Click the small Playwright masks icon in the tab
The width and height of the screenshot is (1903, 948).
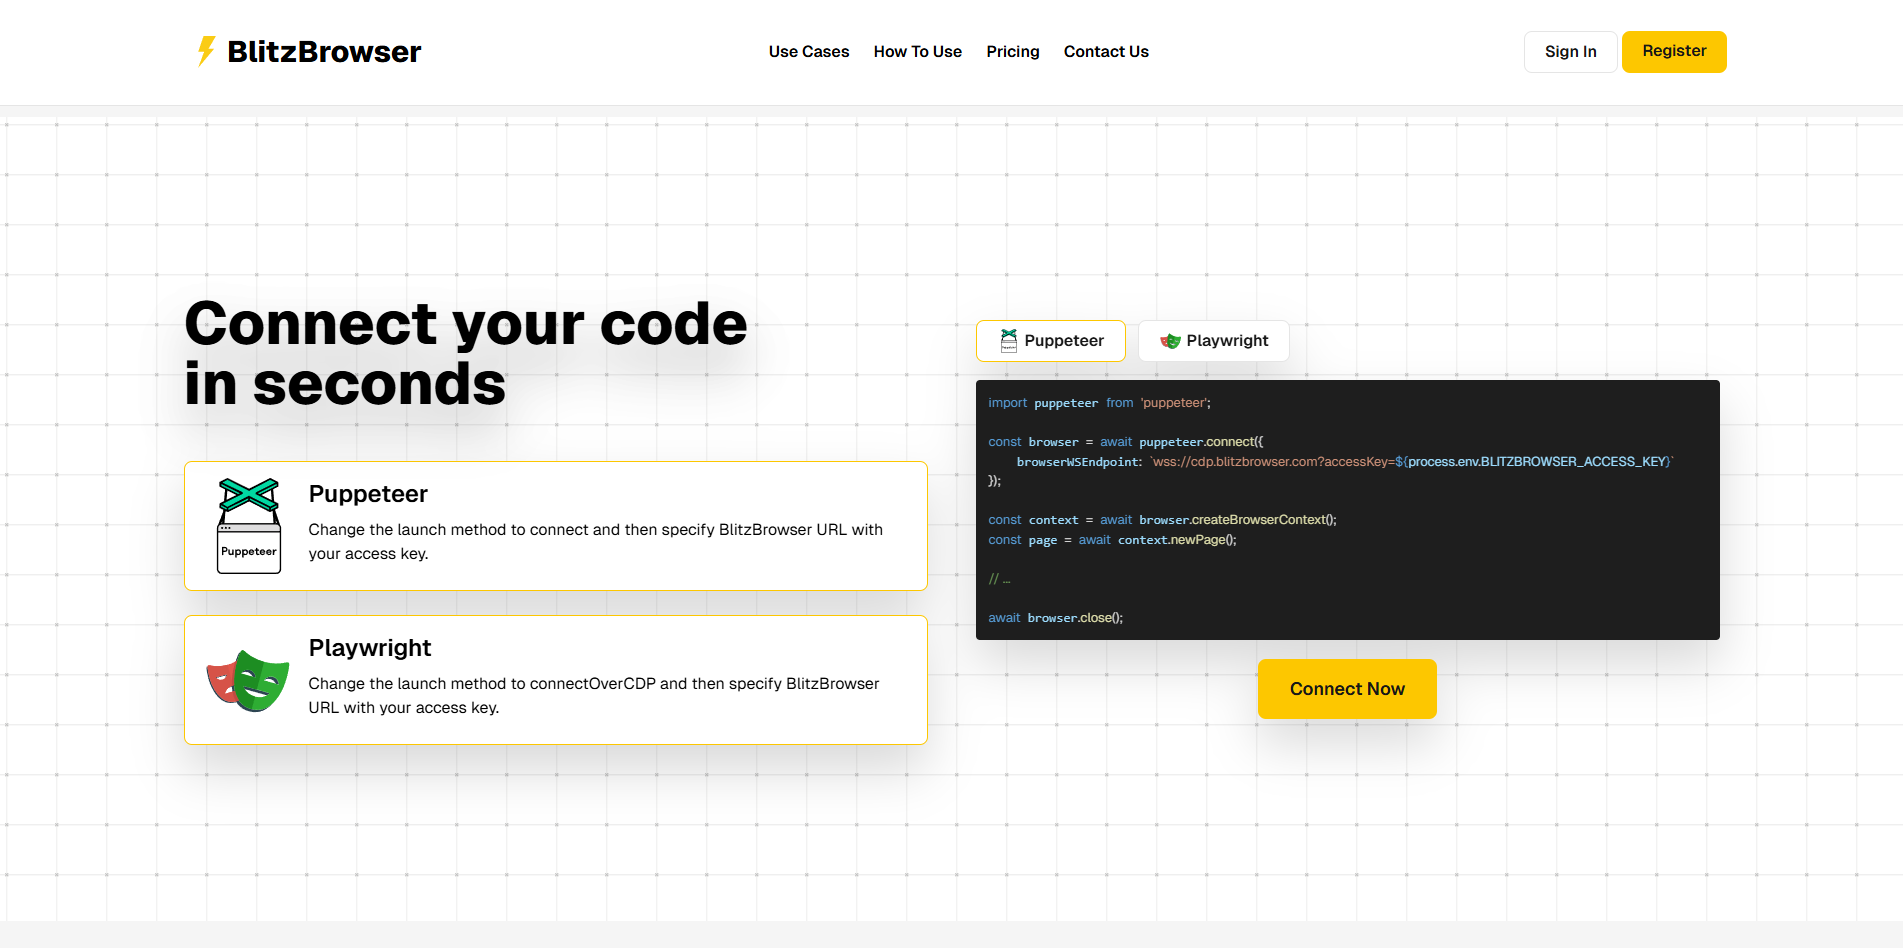(x=1171, y=341)
